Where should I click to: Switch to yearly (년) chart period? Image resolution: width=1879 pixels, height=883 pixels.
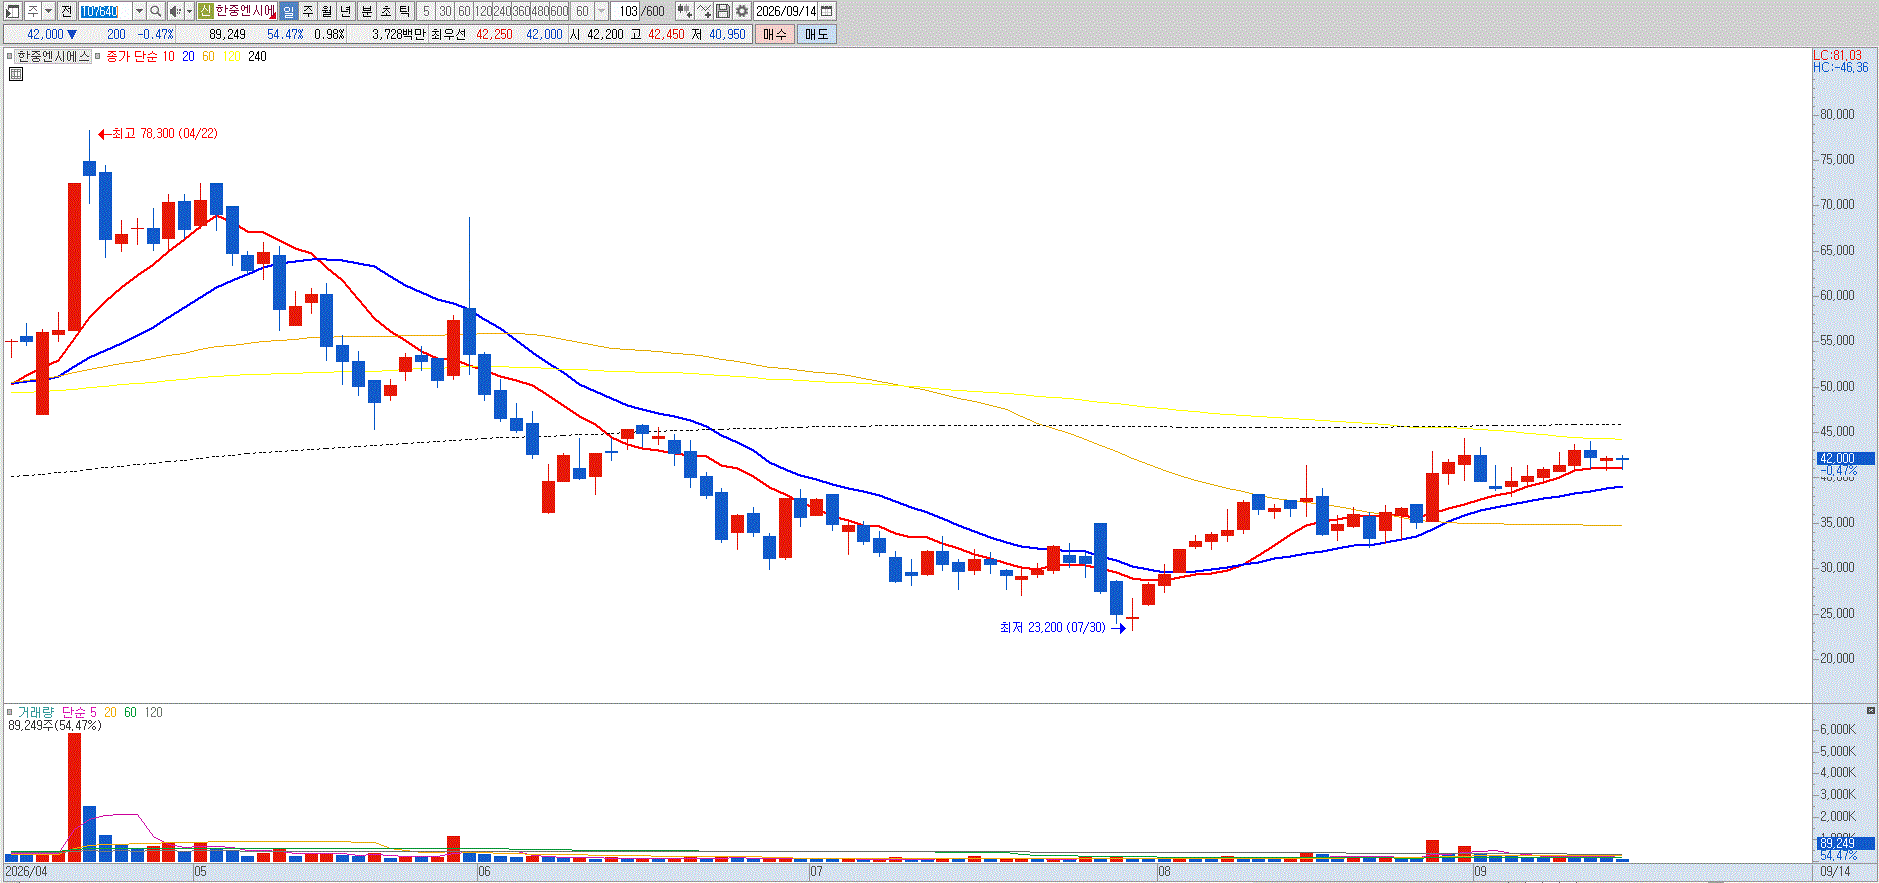coord(346,11)
